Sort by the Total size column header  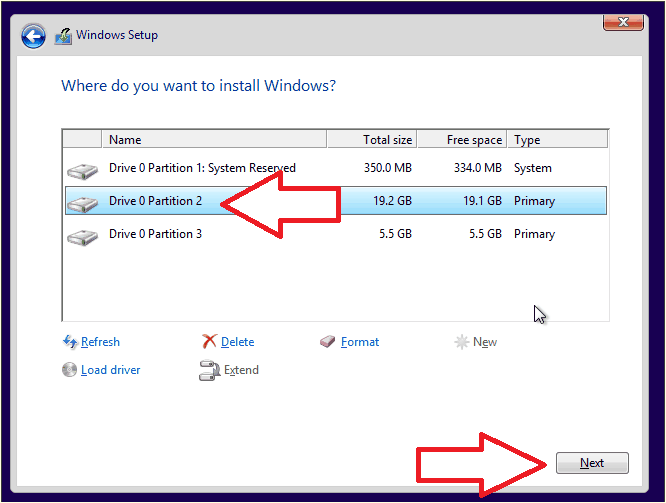(372, 139)
